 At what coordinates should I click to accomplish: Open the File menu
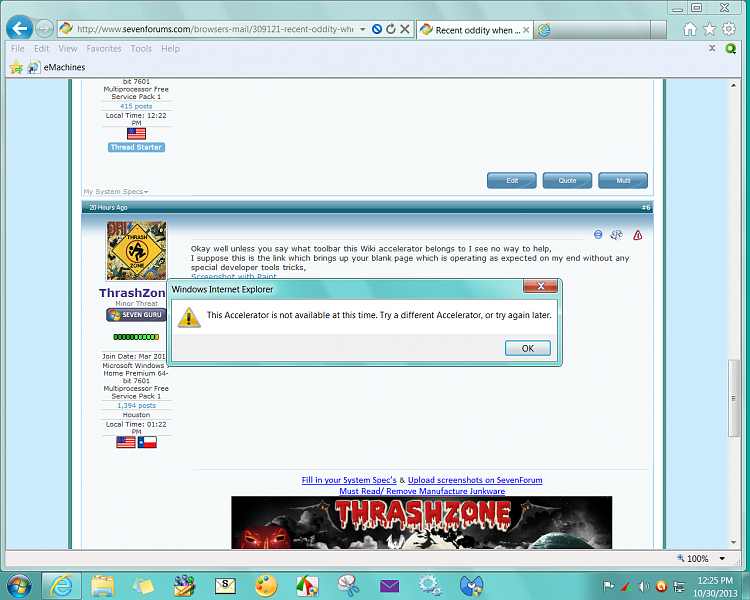(x=18, y=48)
